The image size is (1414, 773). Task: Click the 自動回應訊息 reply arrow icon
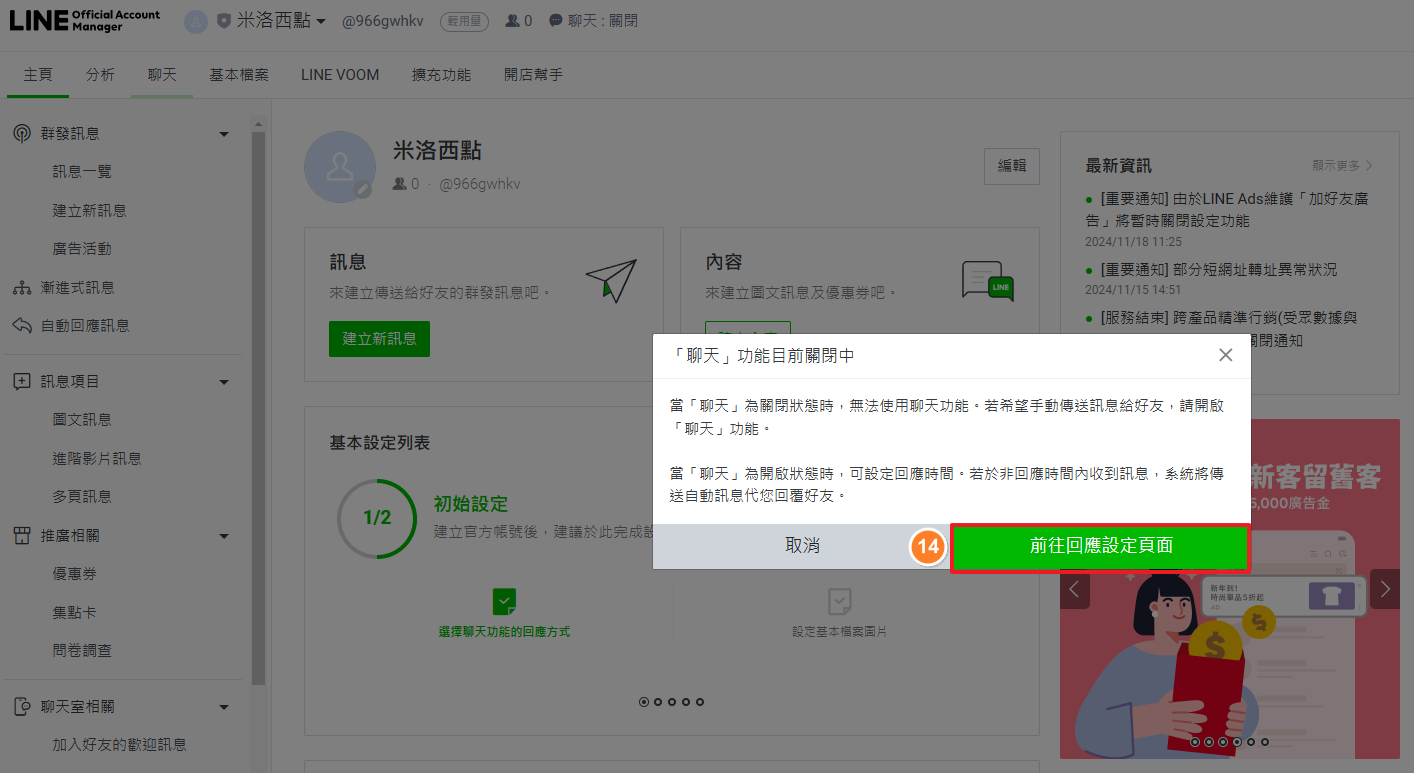(x=22, y=325)
